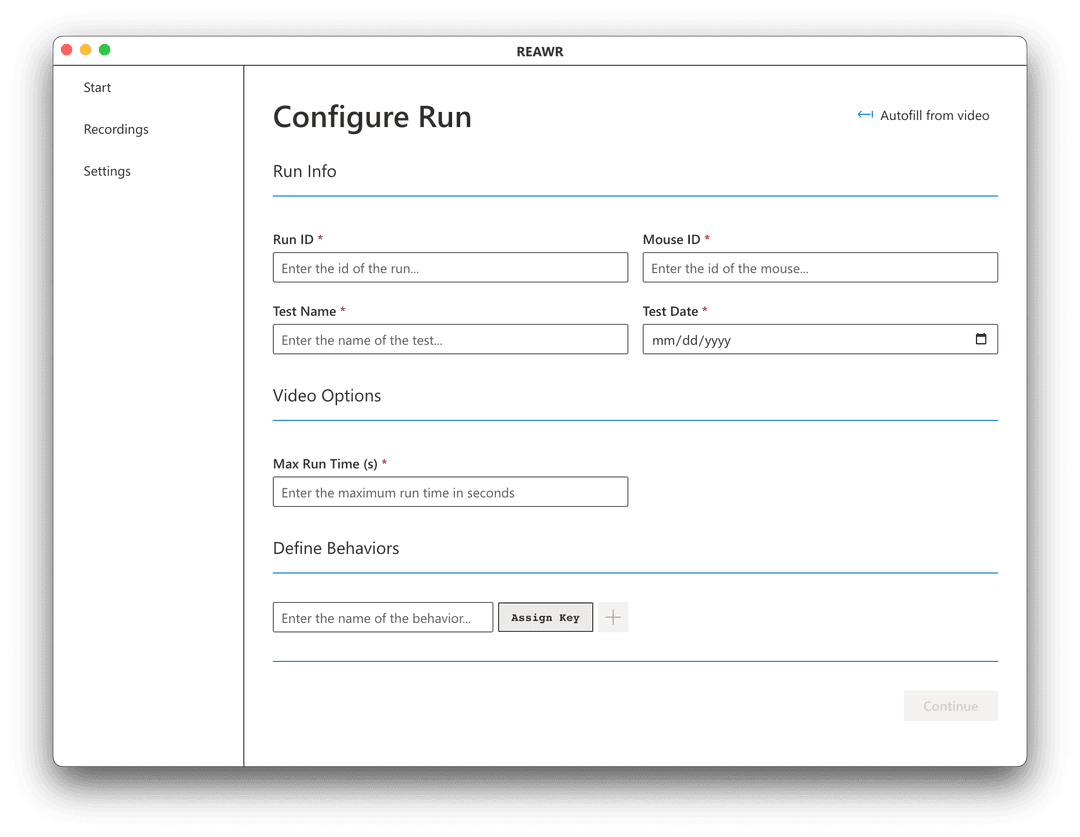1080x837 pixels.
Task: Click the Define Behaviors section heading
Action: (336, 548)
